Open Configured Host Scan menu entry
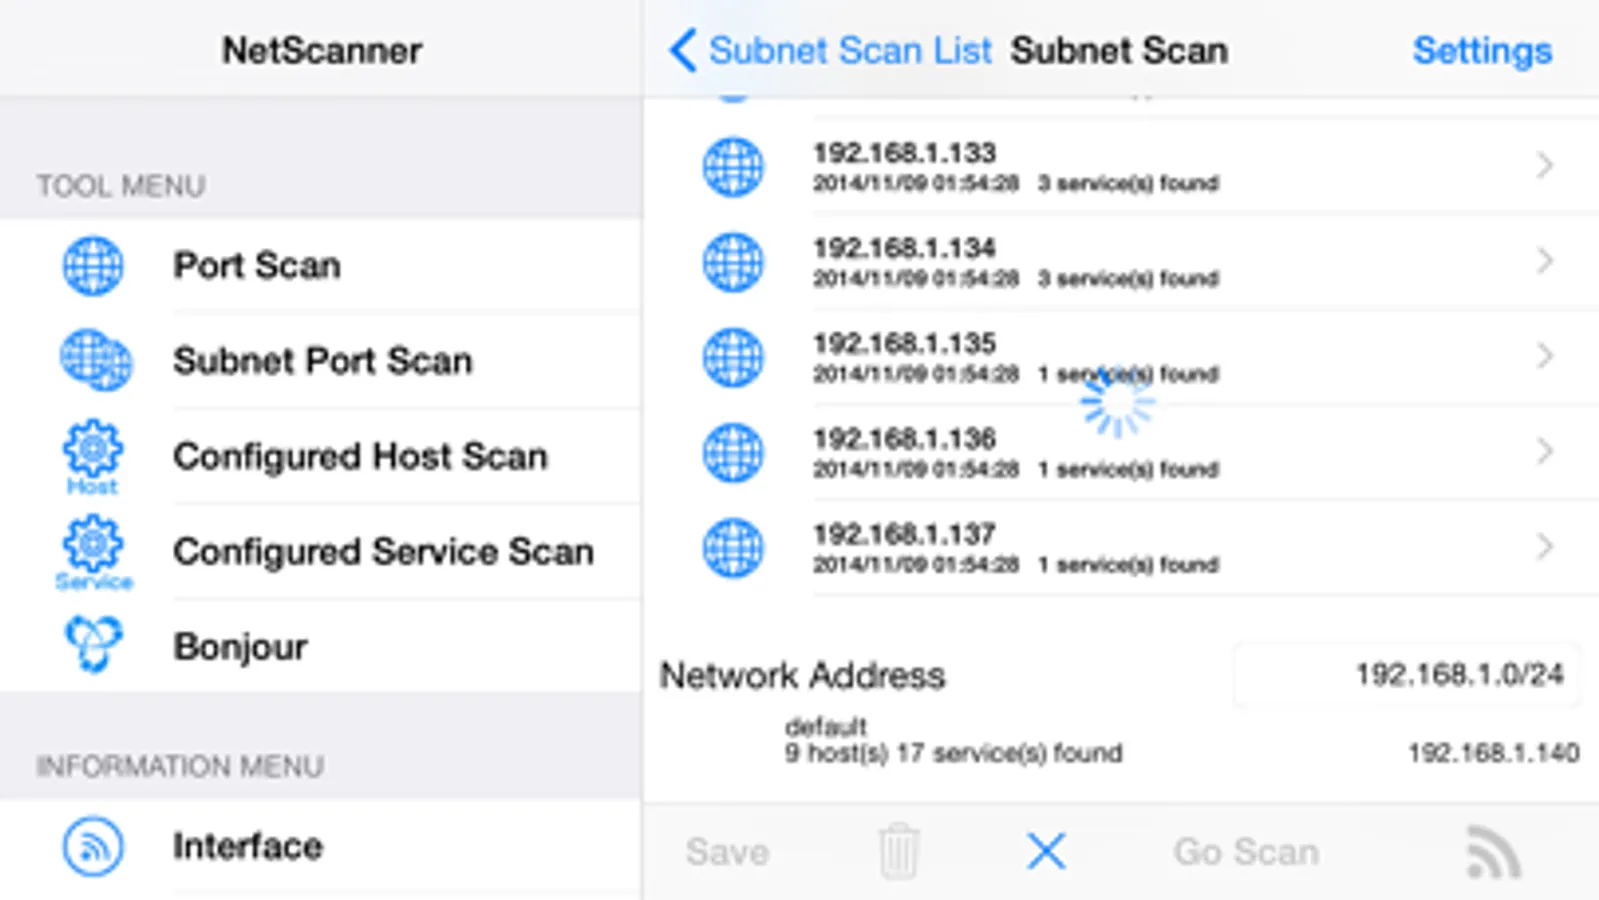The image size is (1599, 900). click(x=320, y=456)
